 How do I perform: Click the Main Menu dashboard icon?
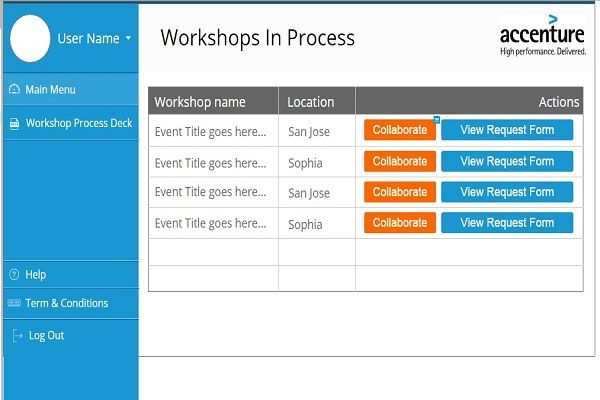click(x=14, y=90)
